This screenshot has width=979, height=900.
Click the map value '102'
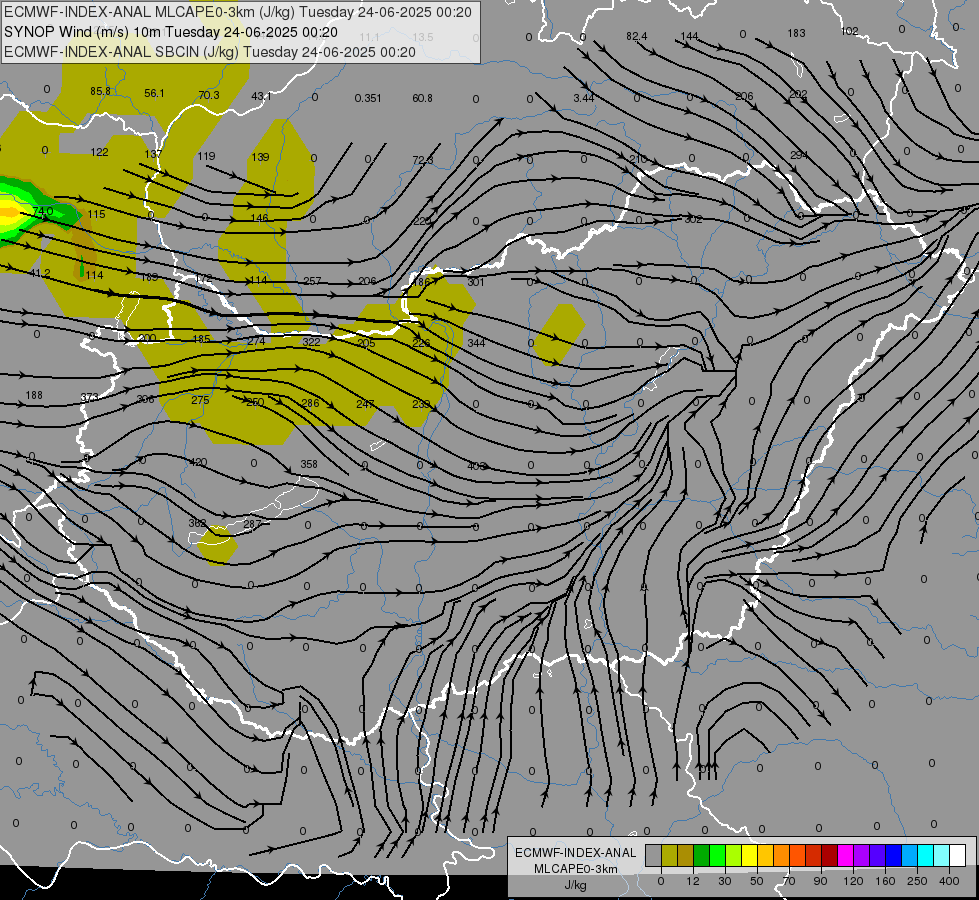point(850,31)
